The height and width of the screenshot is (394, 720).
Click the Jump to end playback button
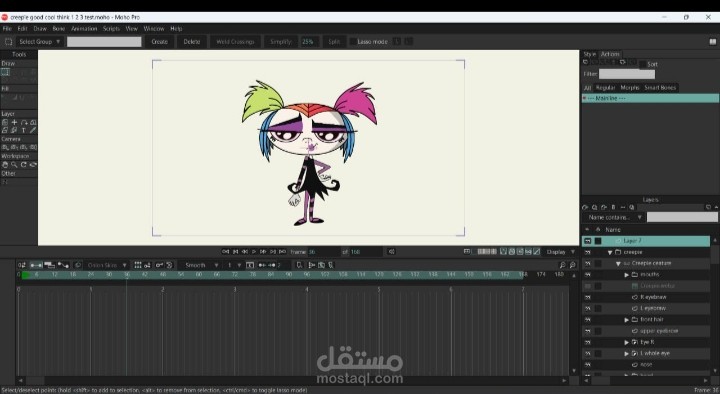click(282, 252)
